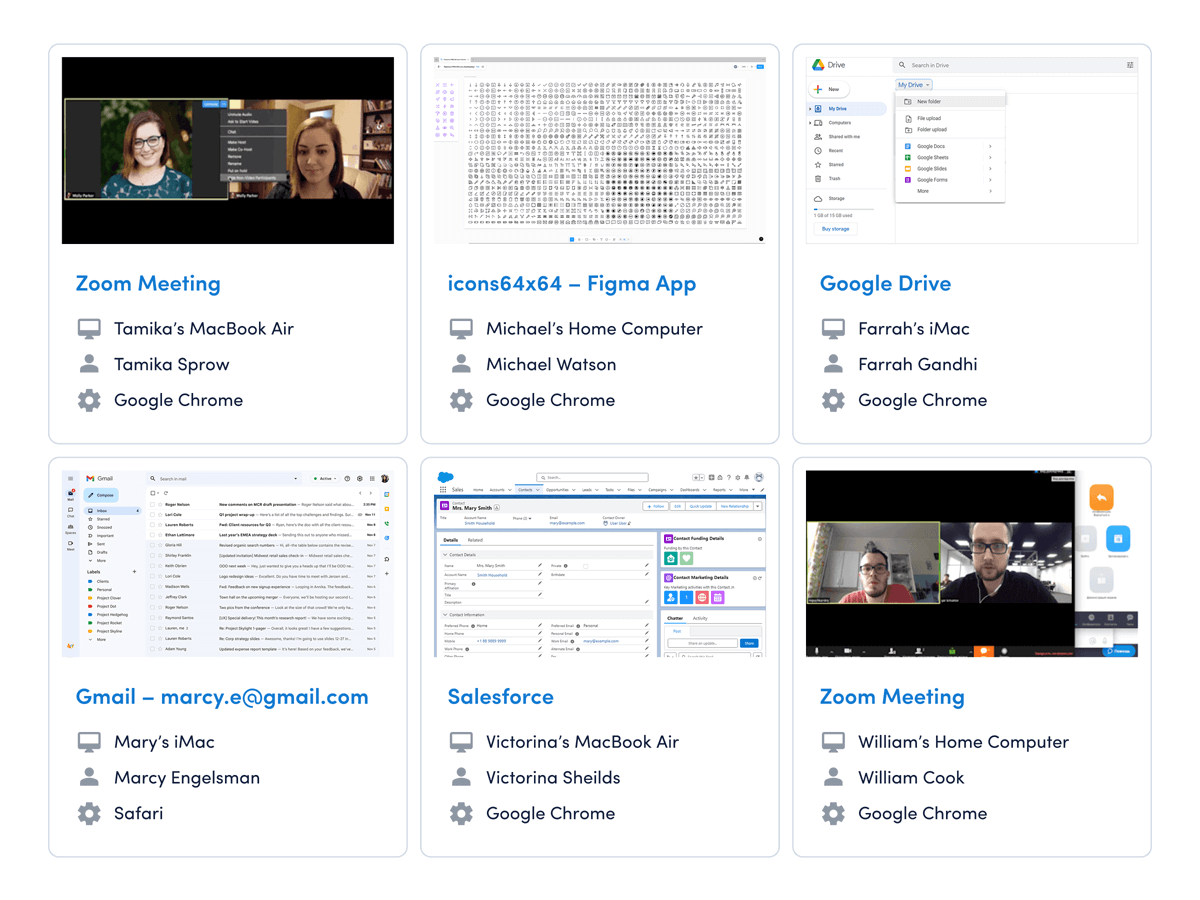Image resolution: width=1200 pixels, height=900 pixels.
Task: Star the Lori Cole Q1 project email
Action: coord(160,515)
